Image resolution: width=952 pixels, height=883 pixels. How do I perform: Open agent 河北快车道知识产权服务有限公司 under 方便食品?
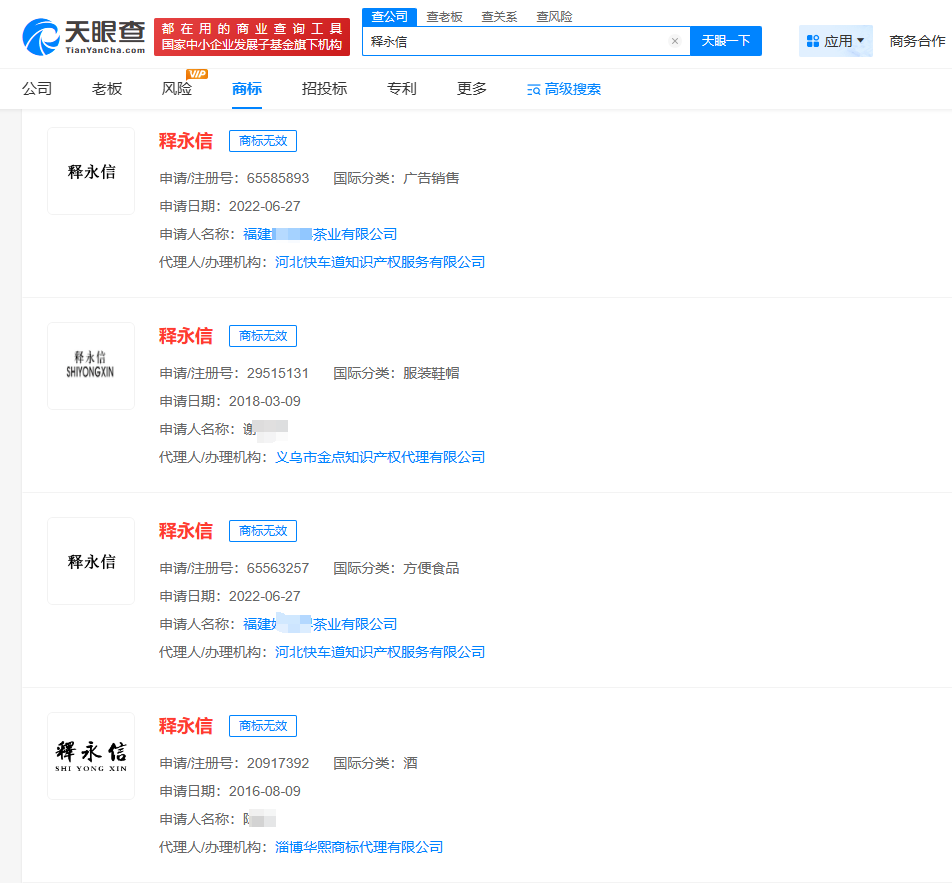[x=380, y=652]
